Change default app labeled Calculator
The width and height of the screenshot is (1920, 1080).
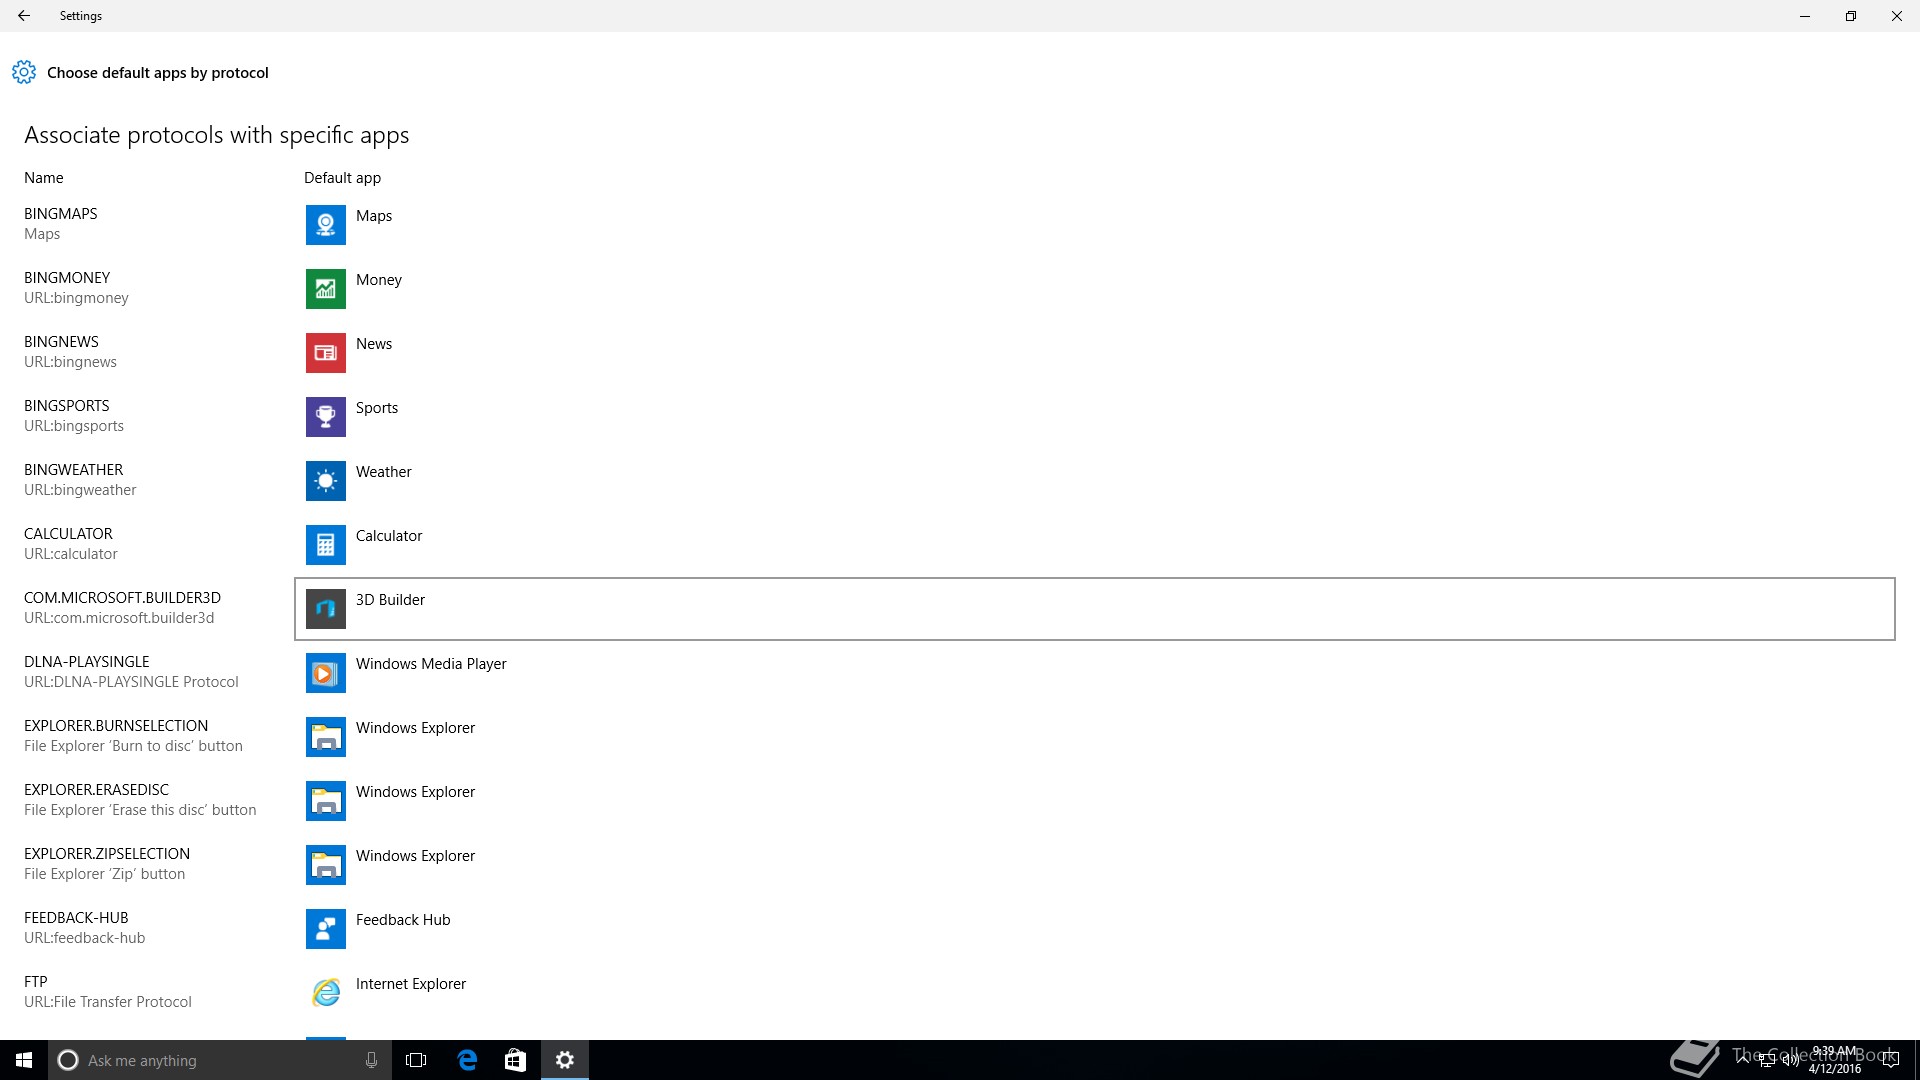[389, 536]
